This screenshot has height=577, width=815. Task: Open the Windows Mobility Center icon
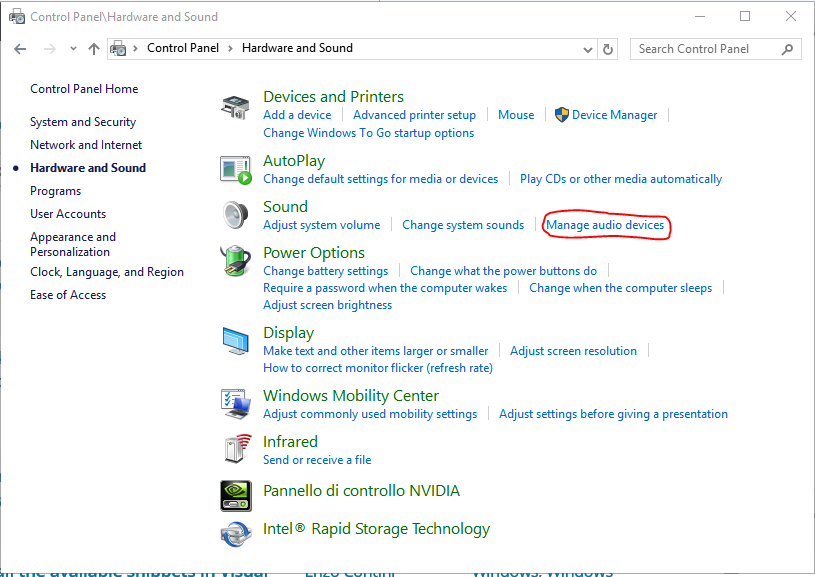[235, 404]
